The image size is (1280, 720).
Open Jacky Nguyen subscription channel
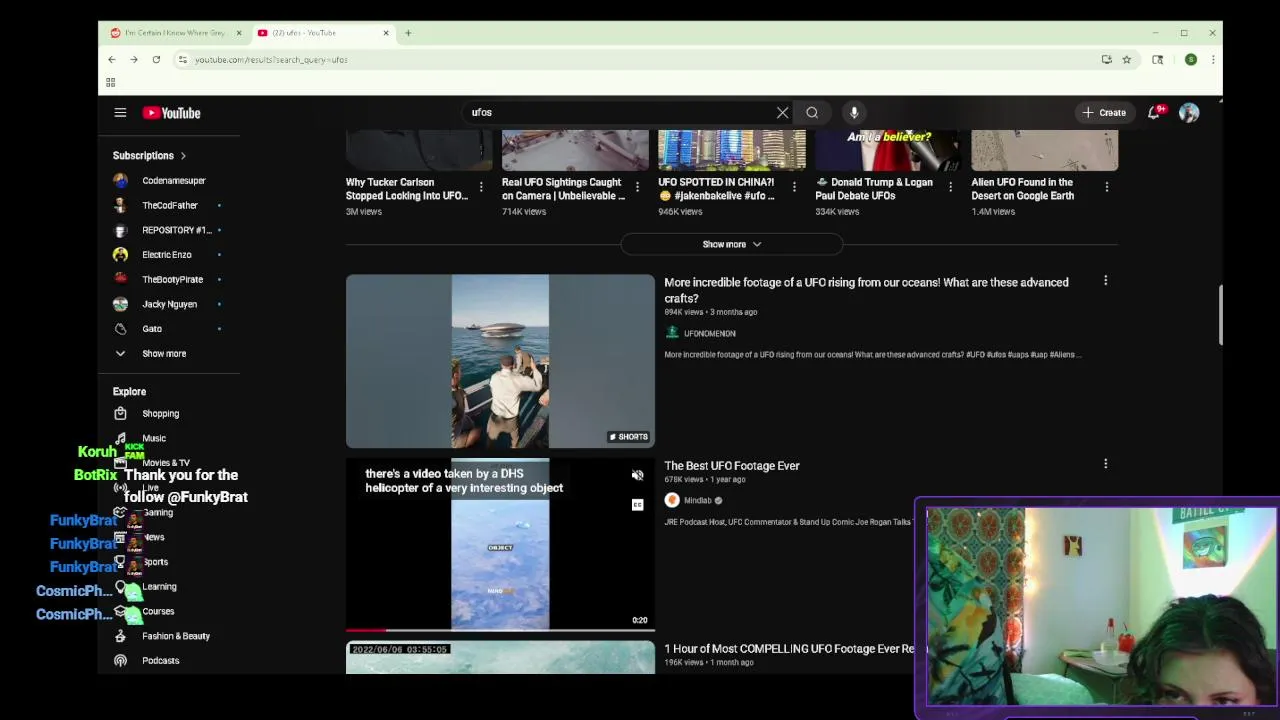tap(169, 304)
